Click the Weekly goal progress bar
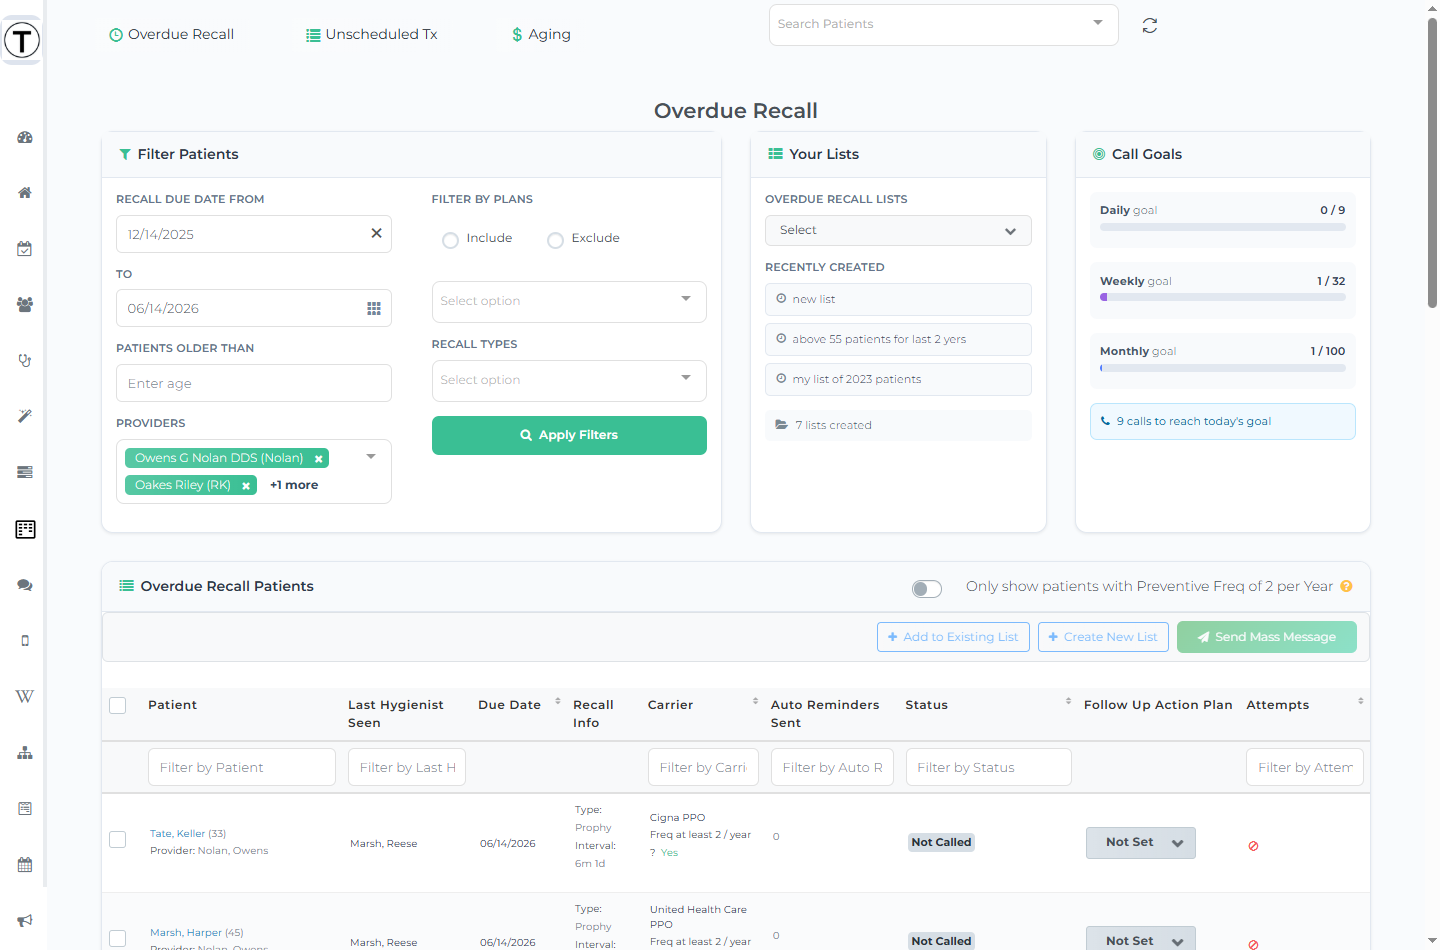 (1223, 297)
